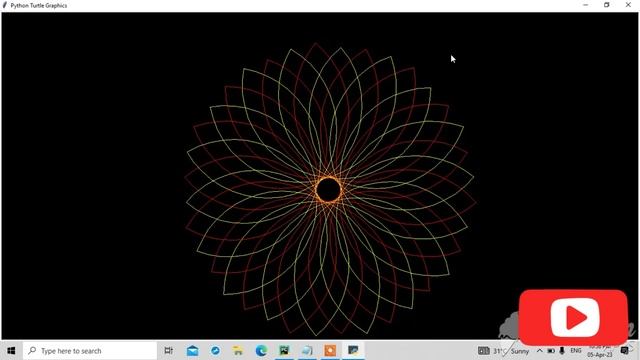The width and height of the screenshot is (640, 360).
Task: Switch to the Python Turtle Graphics taskbar icon
Action: (353, 351)
